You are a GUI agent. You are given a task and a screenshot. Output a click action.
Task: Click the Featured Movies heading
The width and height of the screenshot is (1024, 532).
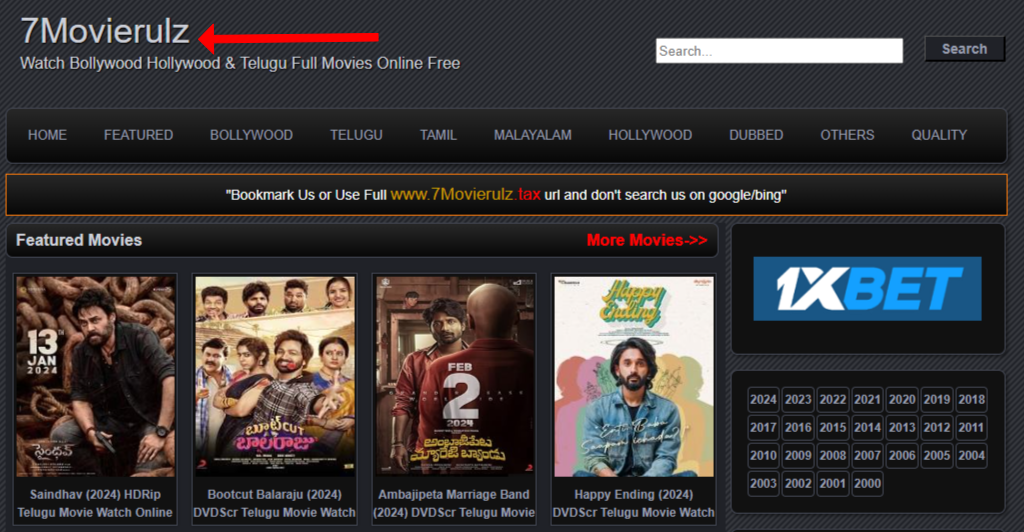point(79,240)
